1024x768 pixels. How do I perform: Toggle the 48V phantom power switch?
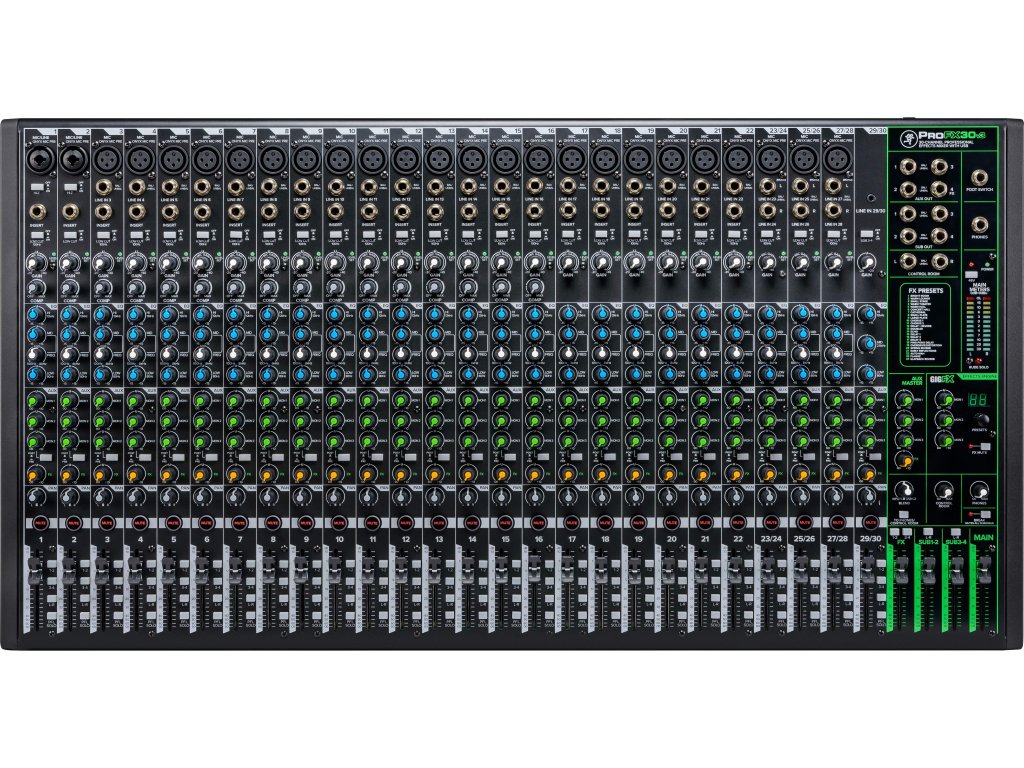pos(970,274)
